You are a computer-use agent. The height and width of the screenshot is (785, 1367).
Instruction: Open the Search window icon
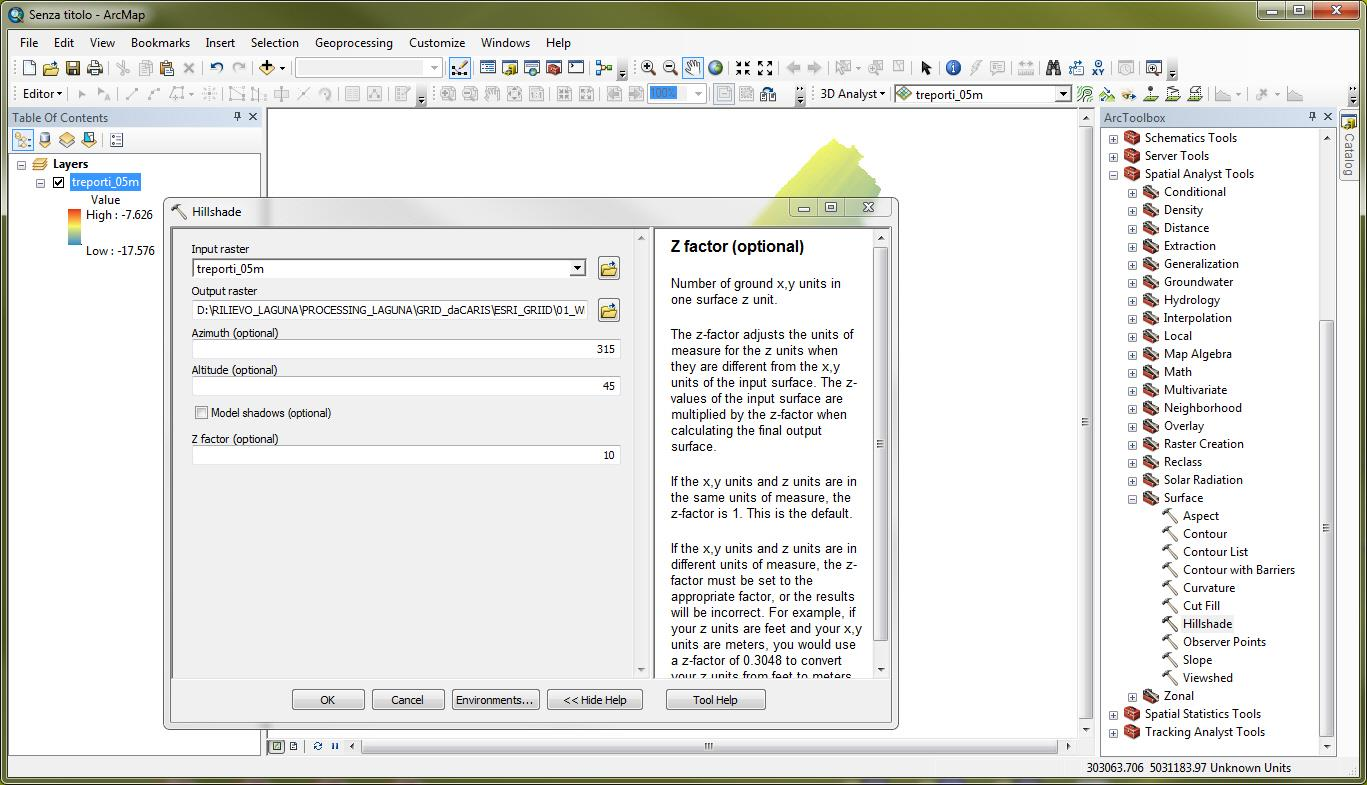tap(532, 68)
